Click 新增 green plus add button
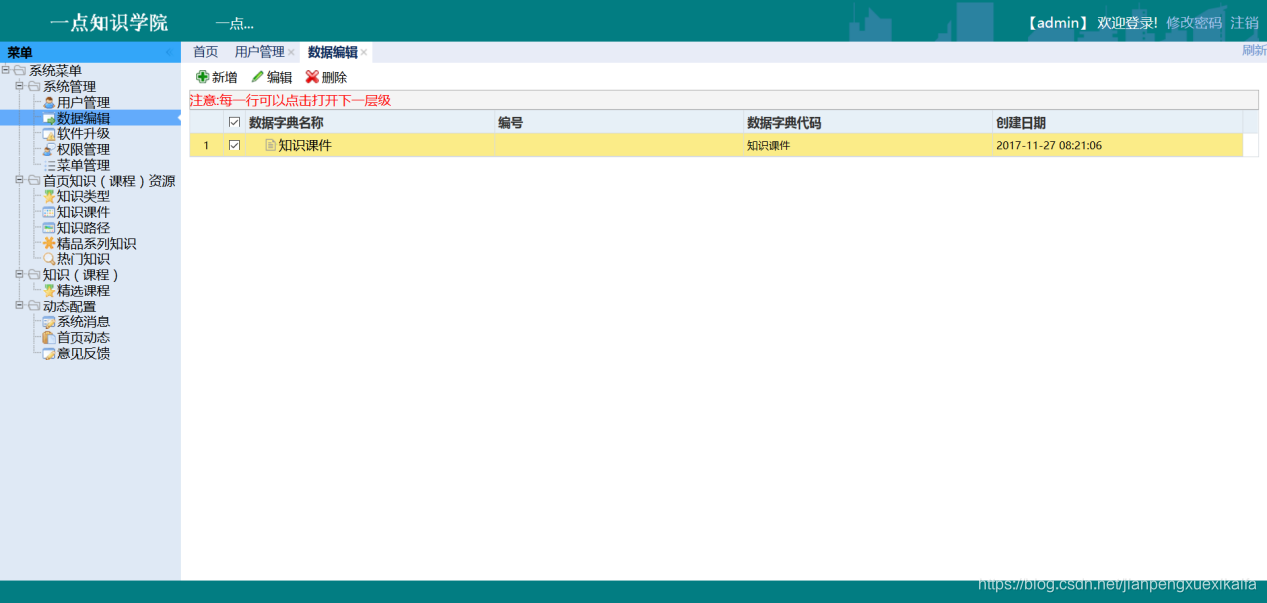Viewport: 1267px width, 603px height. 217,77
